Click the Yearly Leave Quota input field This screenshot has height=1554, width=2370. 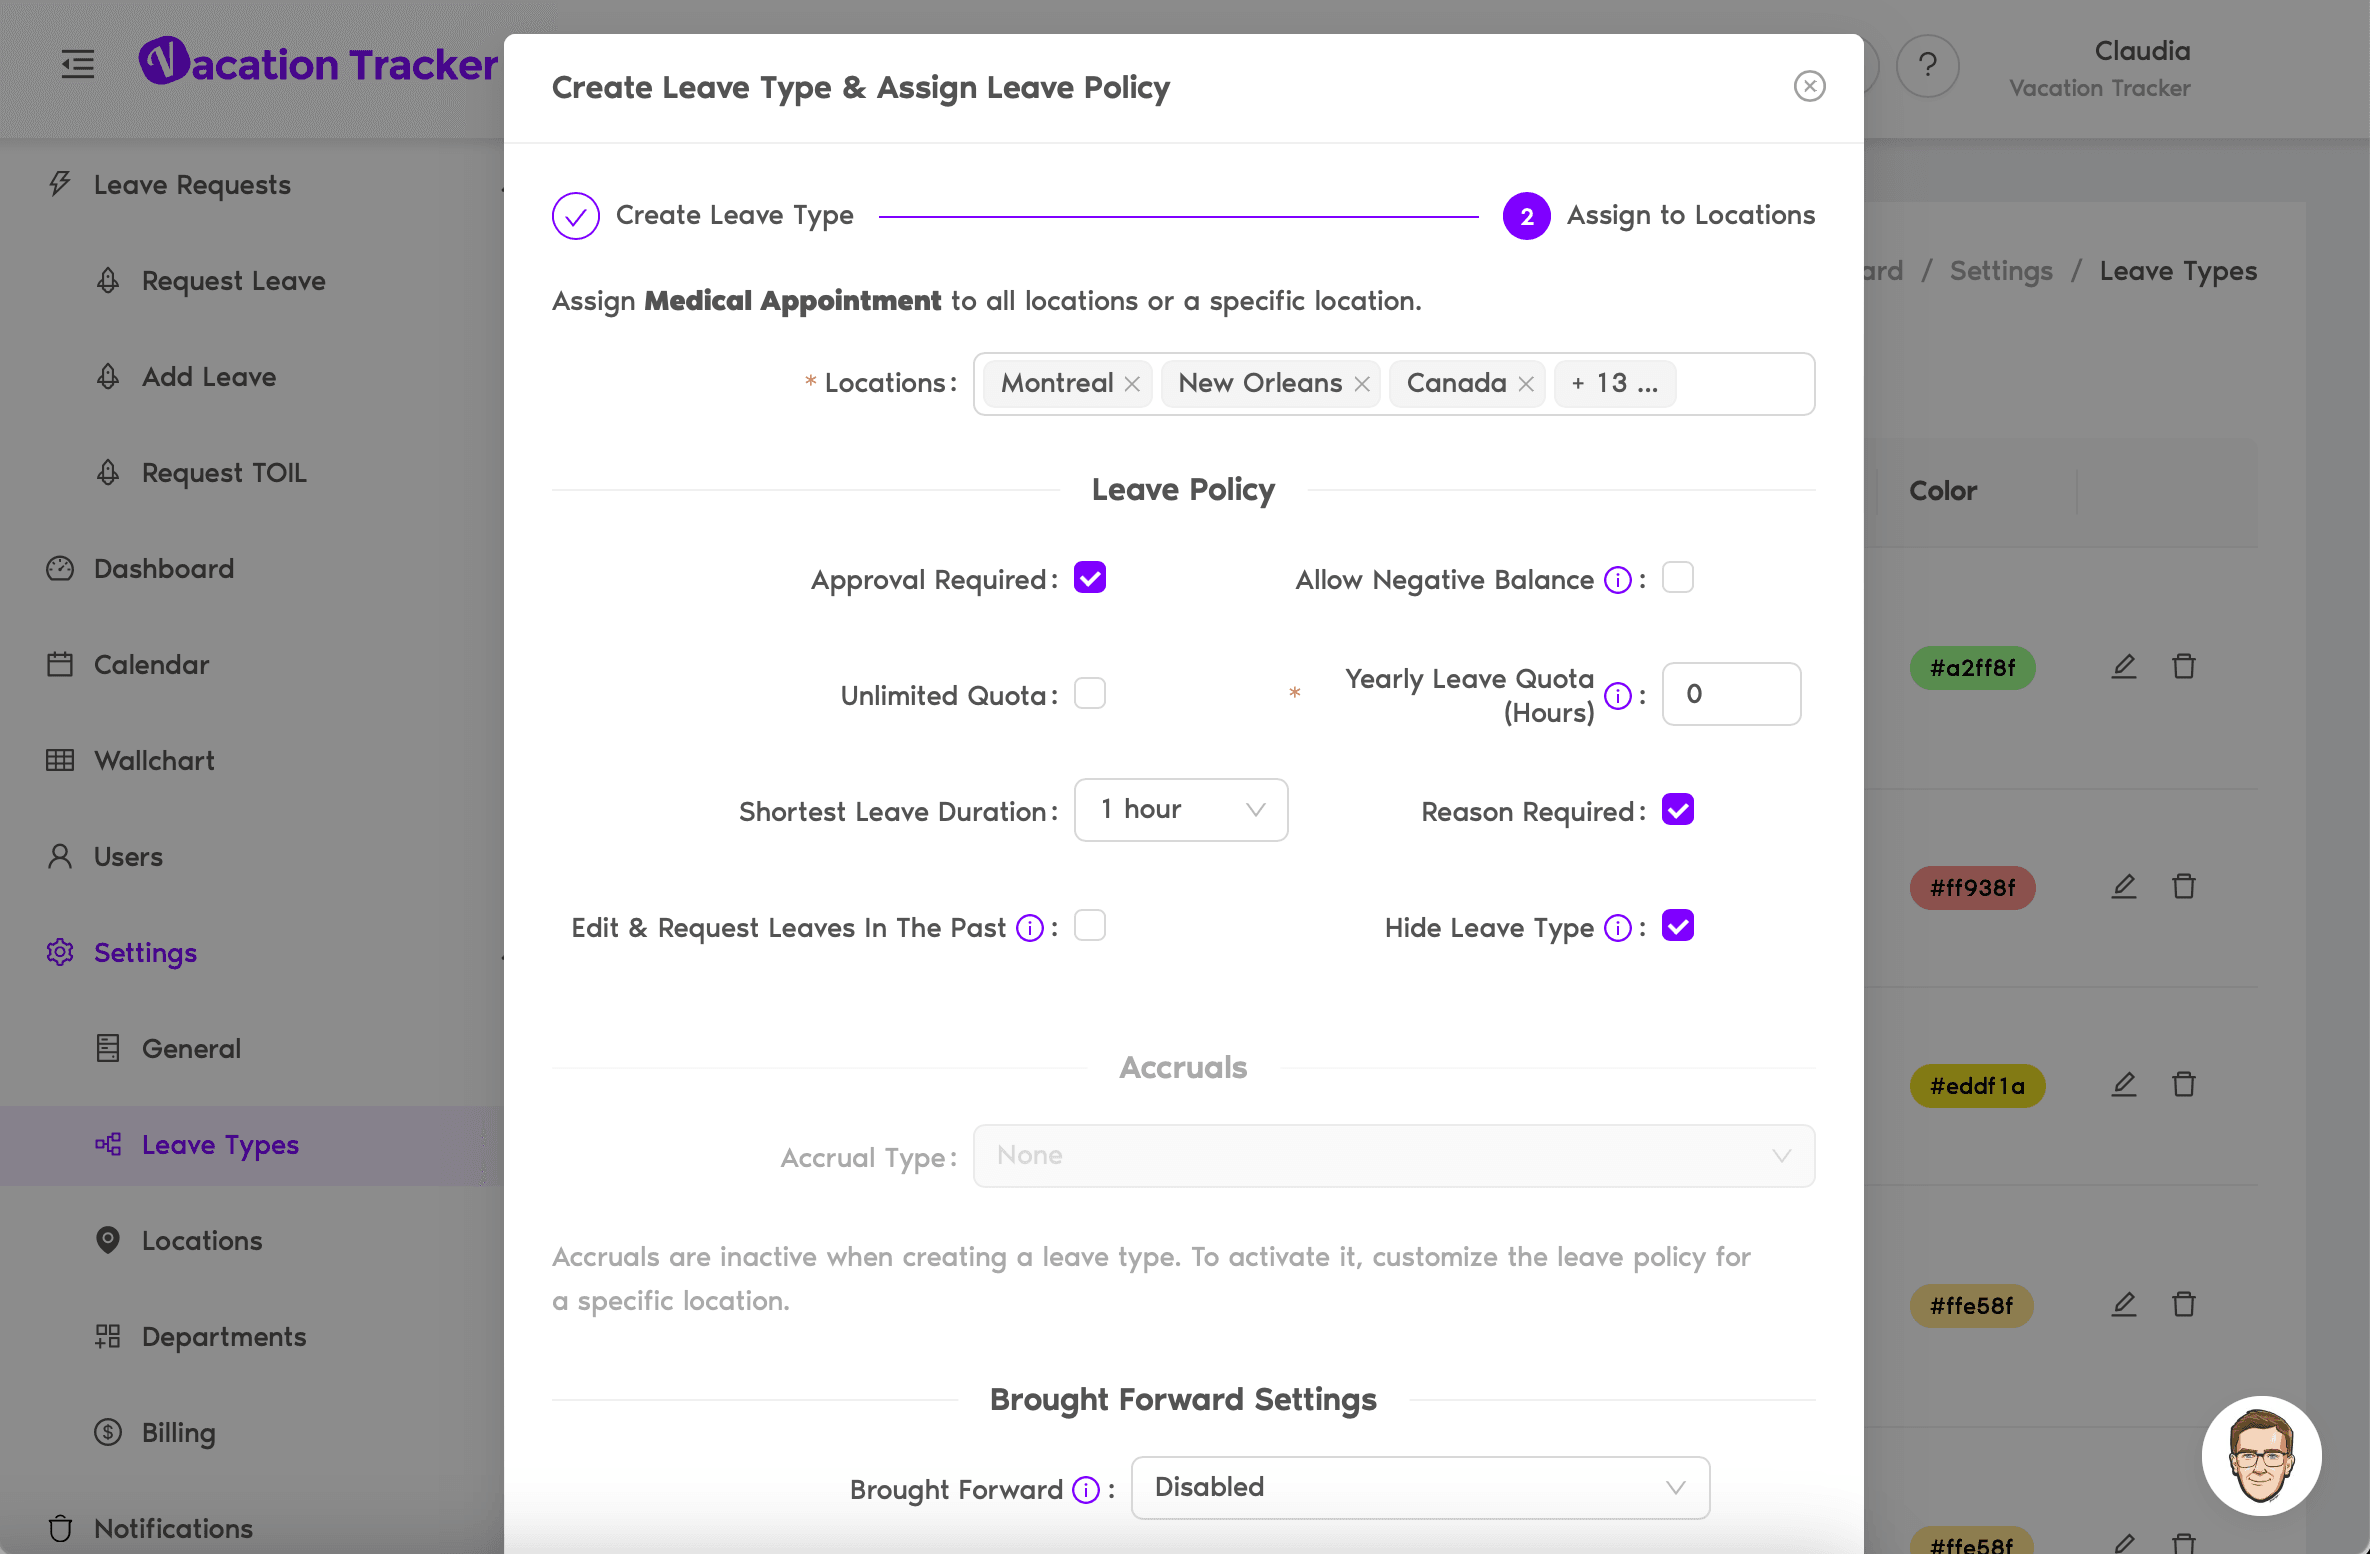point(1730,694)
